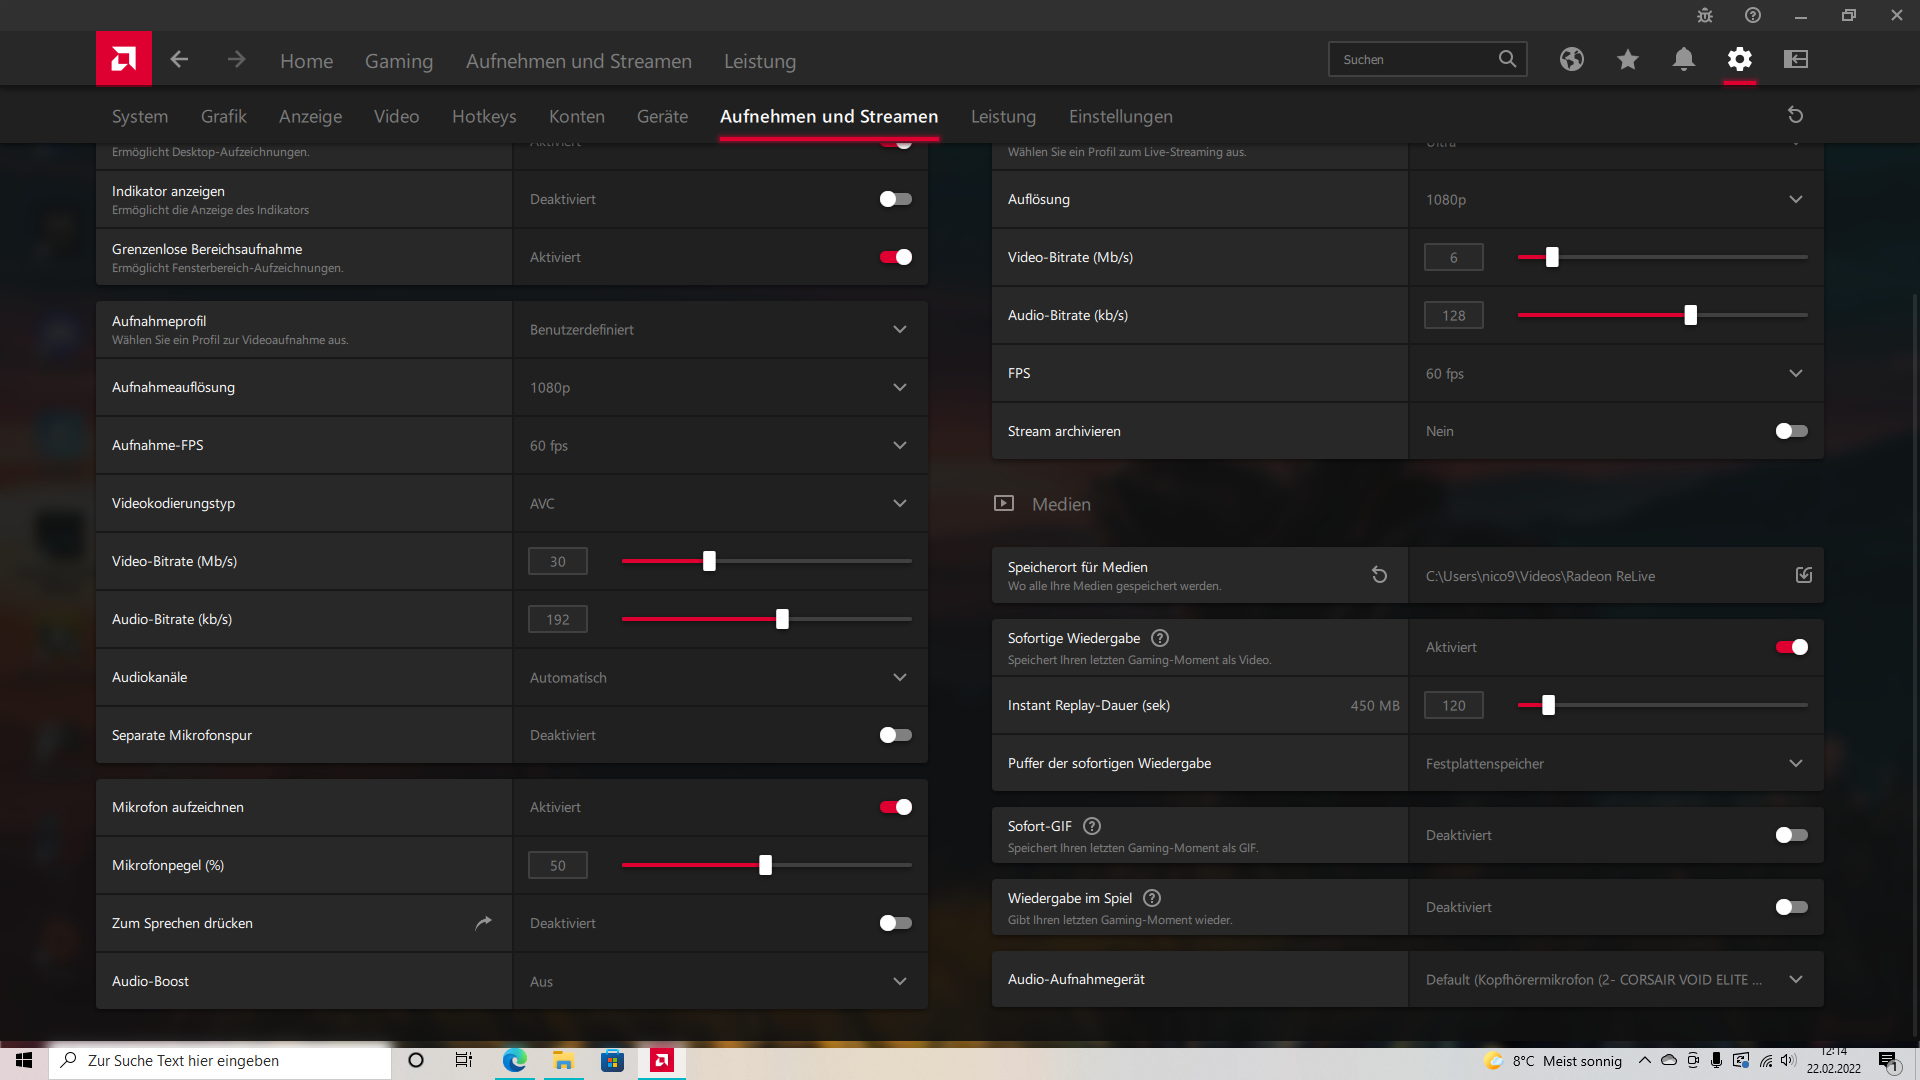Show help for Wiedergabe im Spiel
Viewport: 1920px width, 1080px height.
pyautogui.click(x=1152, y=898)
